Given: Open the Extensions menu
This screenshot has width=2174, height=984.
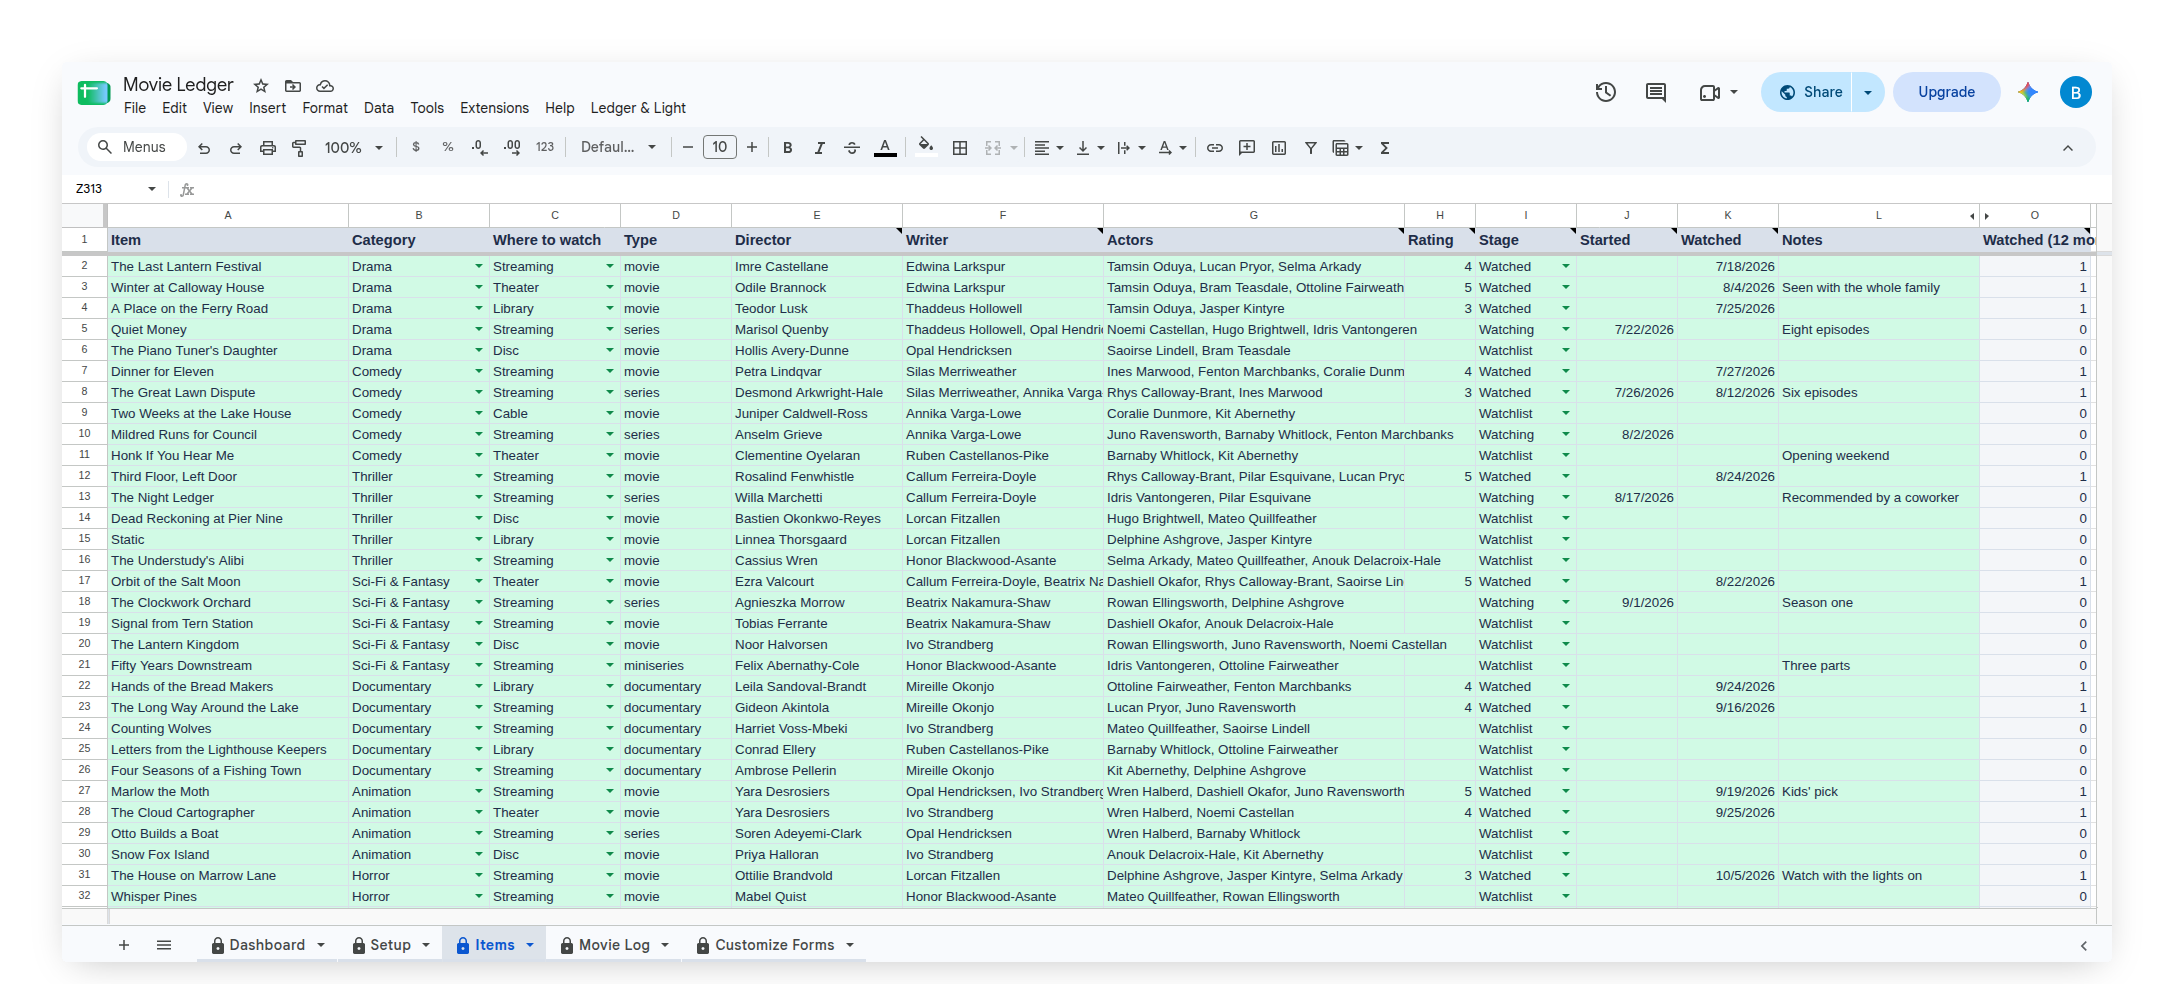Looking at the screenshot, I should 494,108.
